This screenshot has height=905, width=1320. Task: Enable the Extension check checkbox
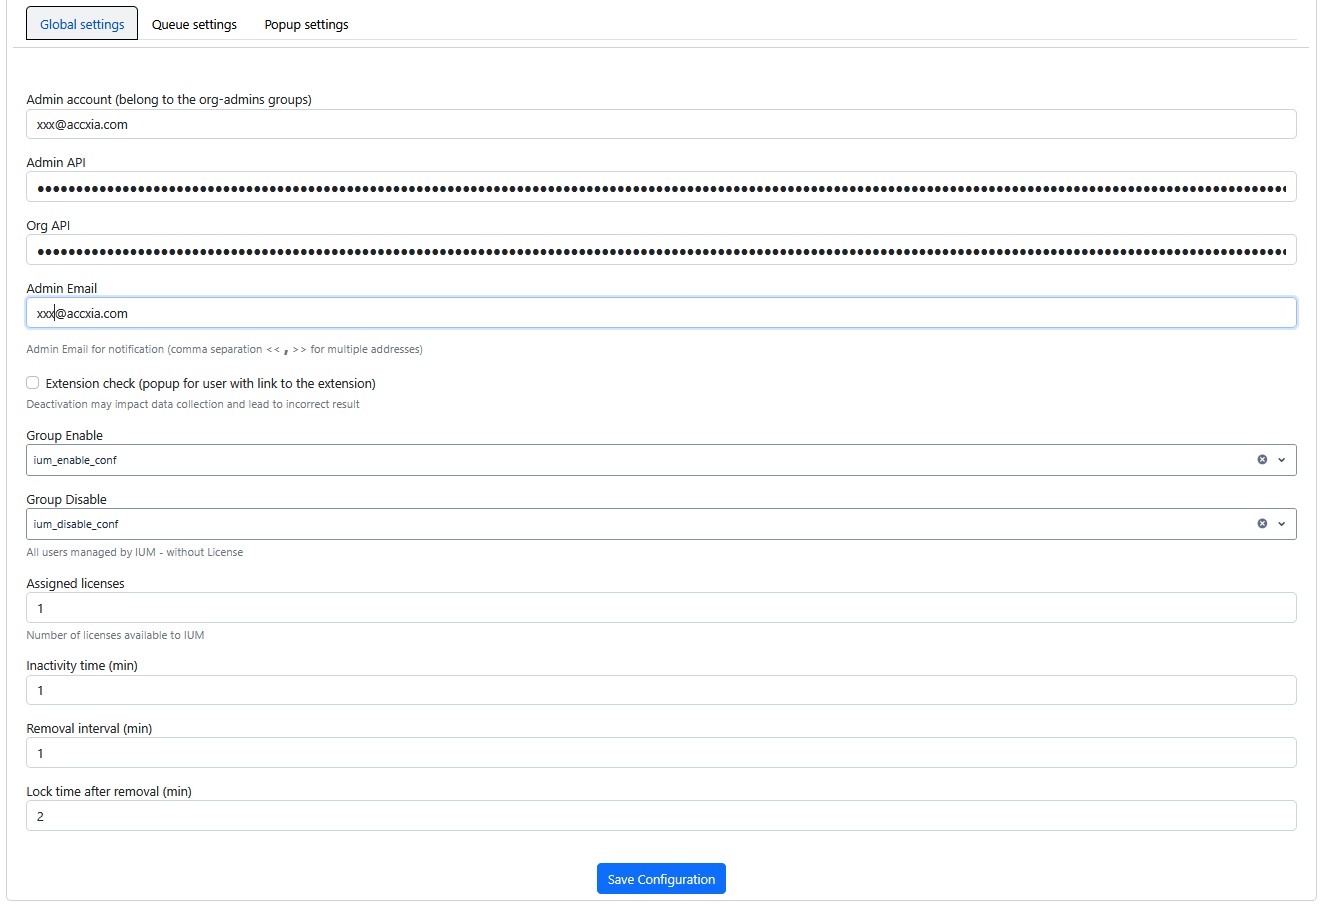coord(33,383)
